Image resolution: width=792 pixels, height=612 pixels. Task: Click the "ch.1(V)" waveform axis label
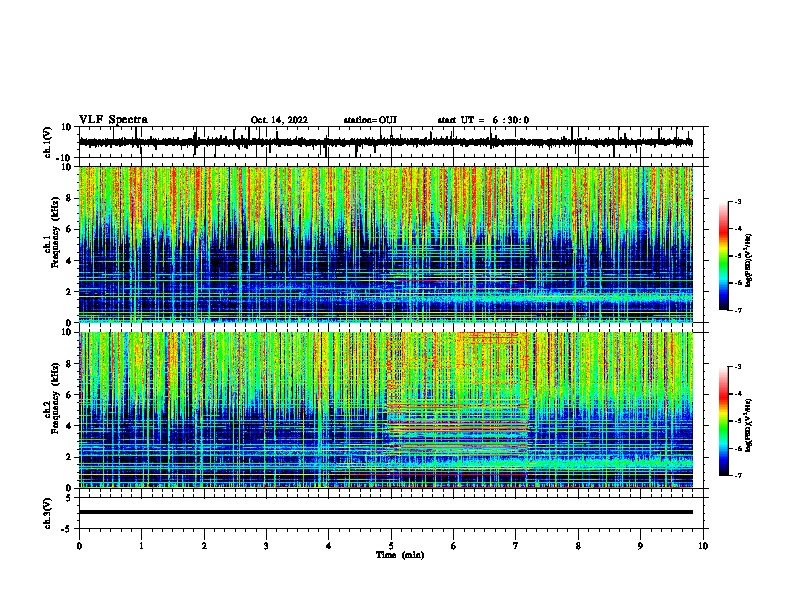coord(48,142)
